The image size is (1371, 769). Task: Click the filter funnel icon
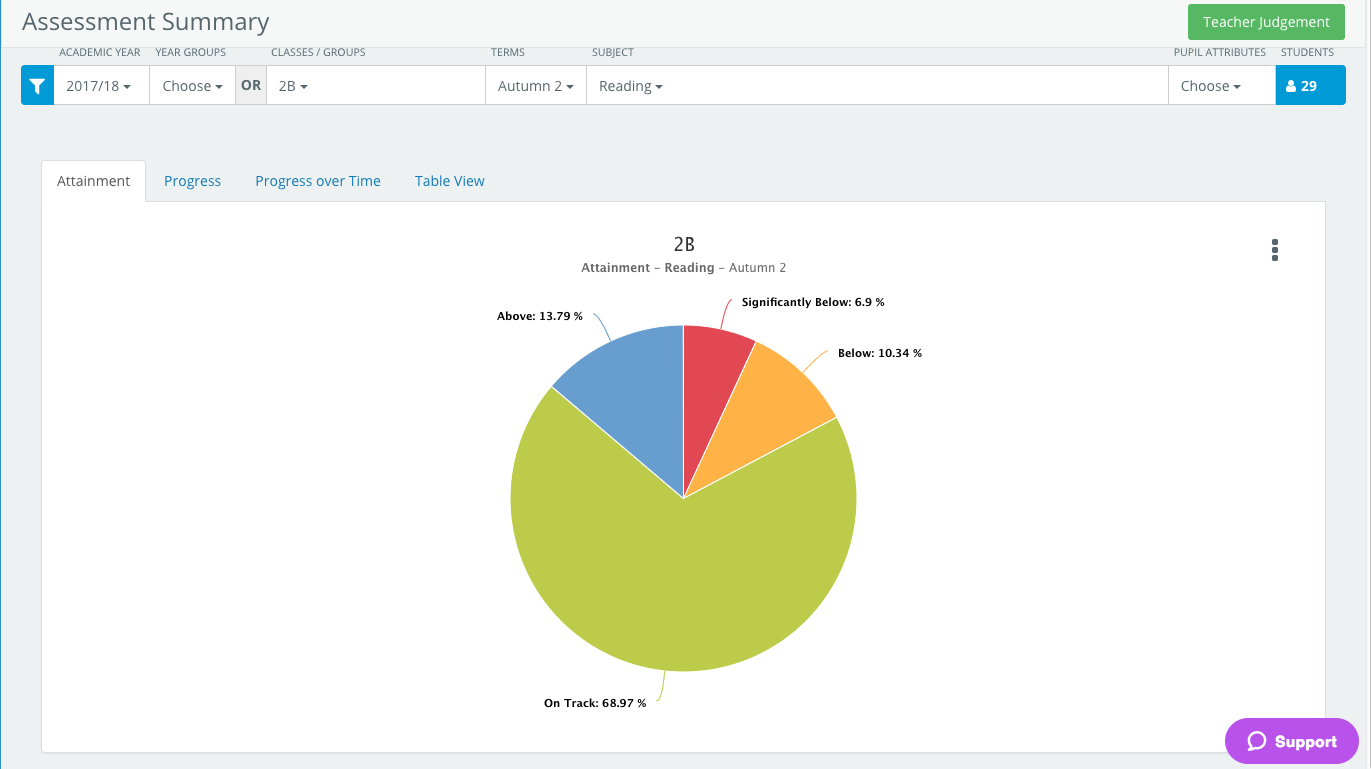37,85
